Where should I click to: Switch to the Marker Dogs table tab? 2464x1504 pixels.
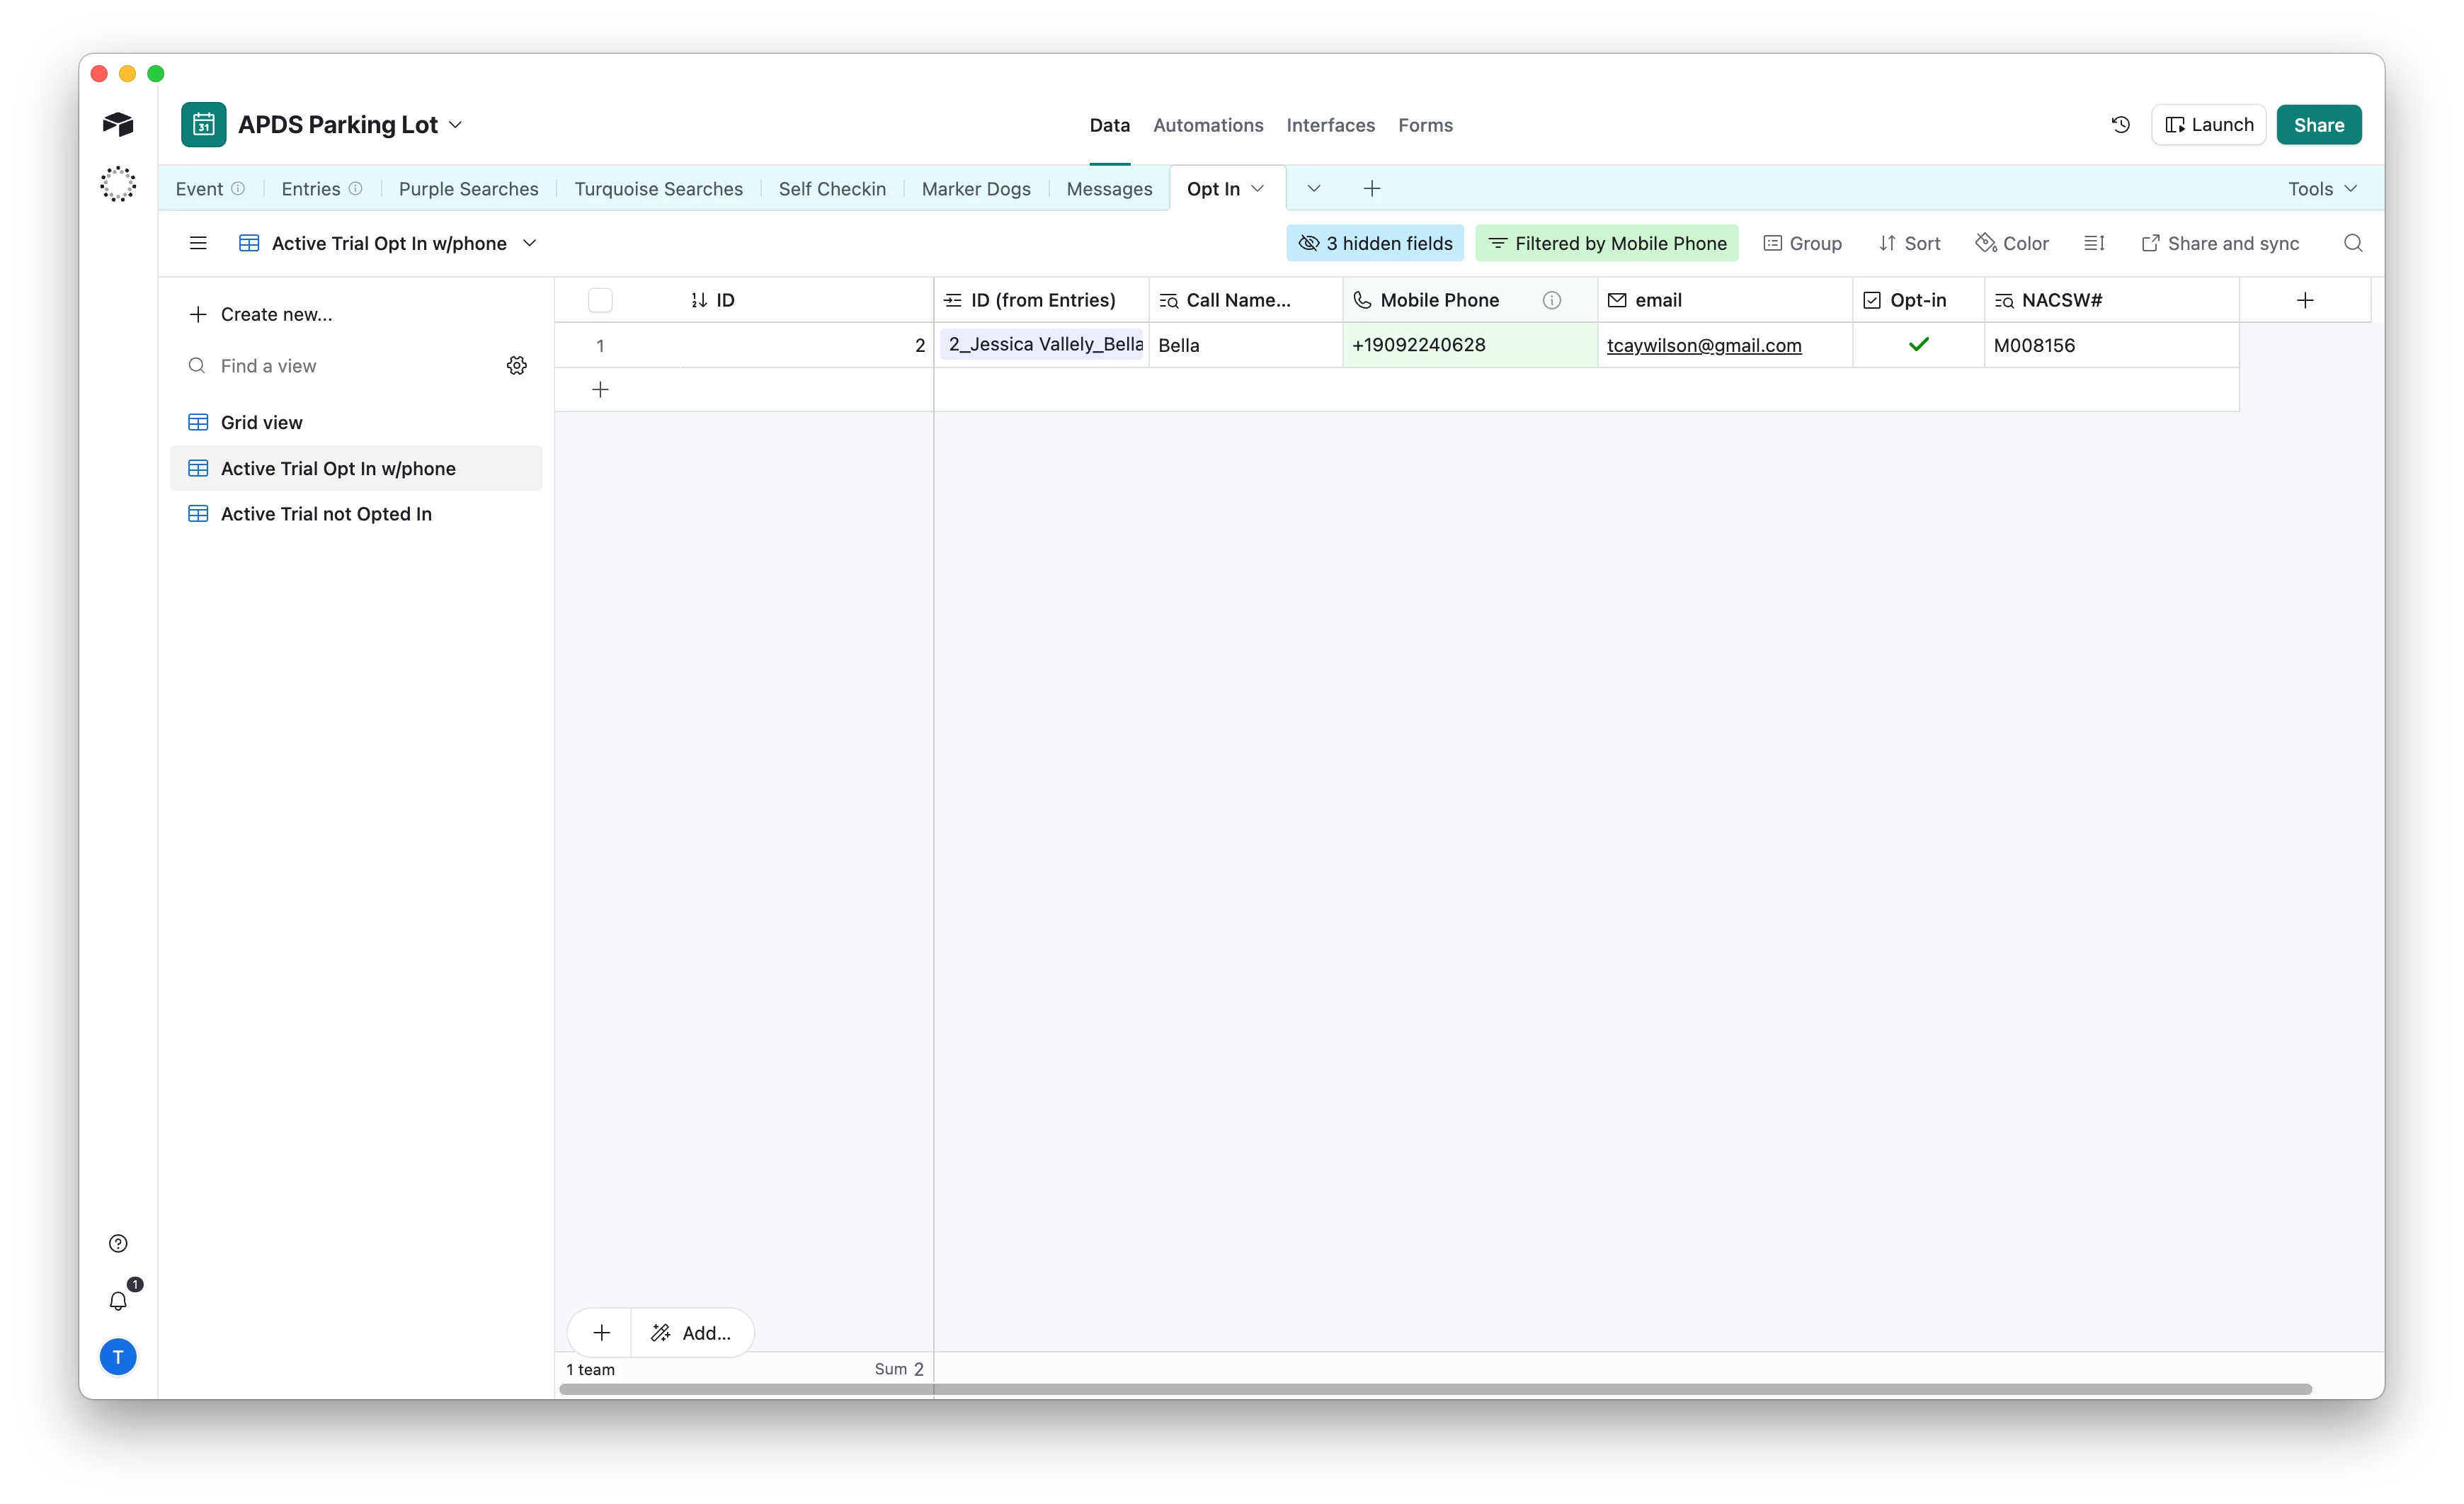(975, 189)
